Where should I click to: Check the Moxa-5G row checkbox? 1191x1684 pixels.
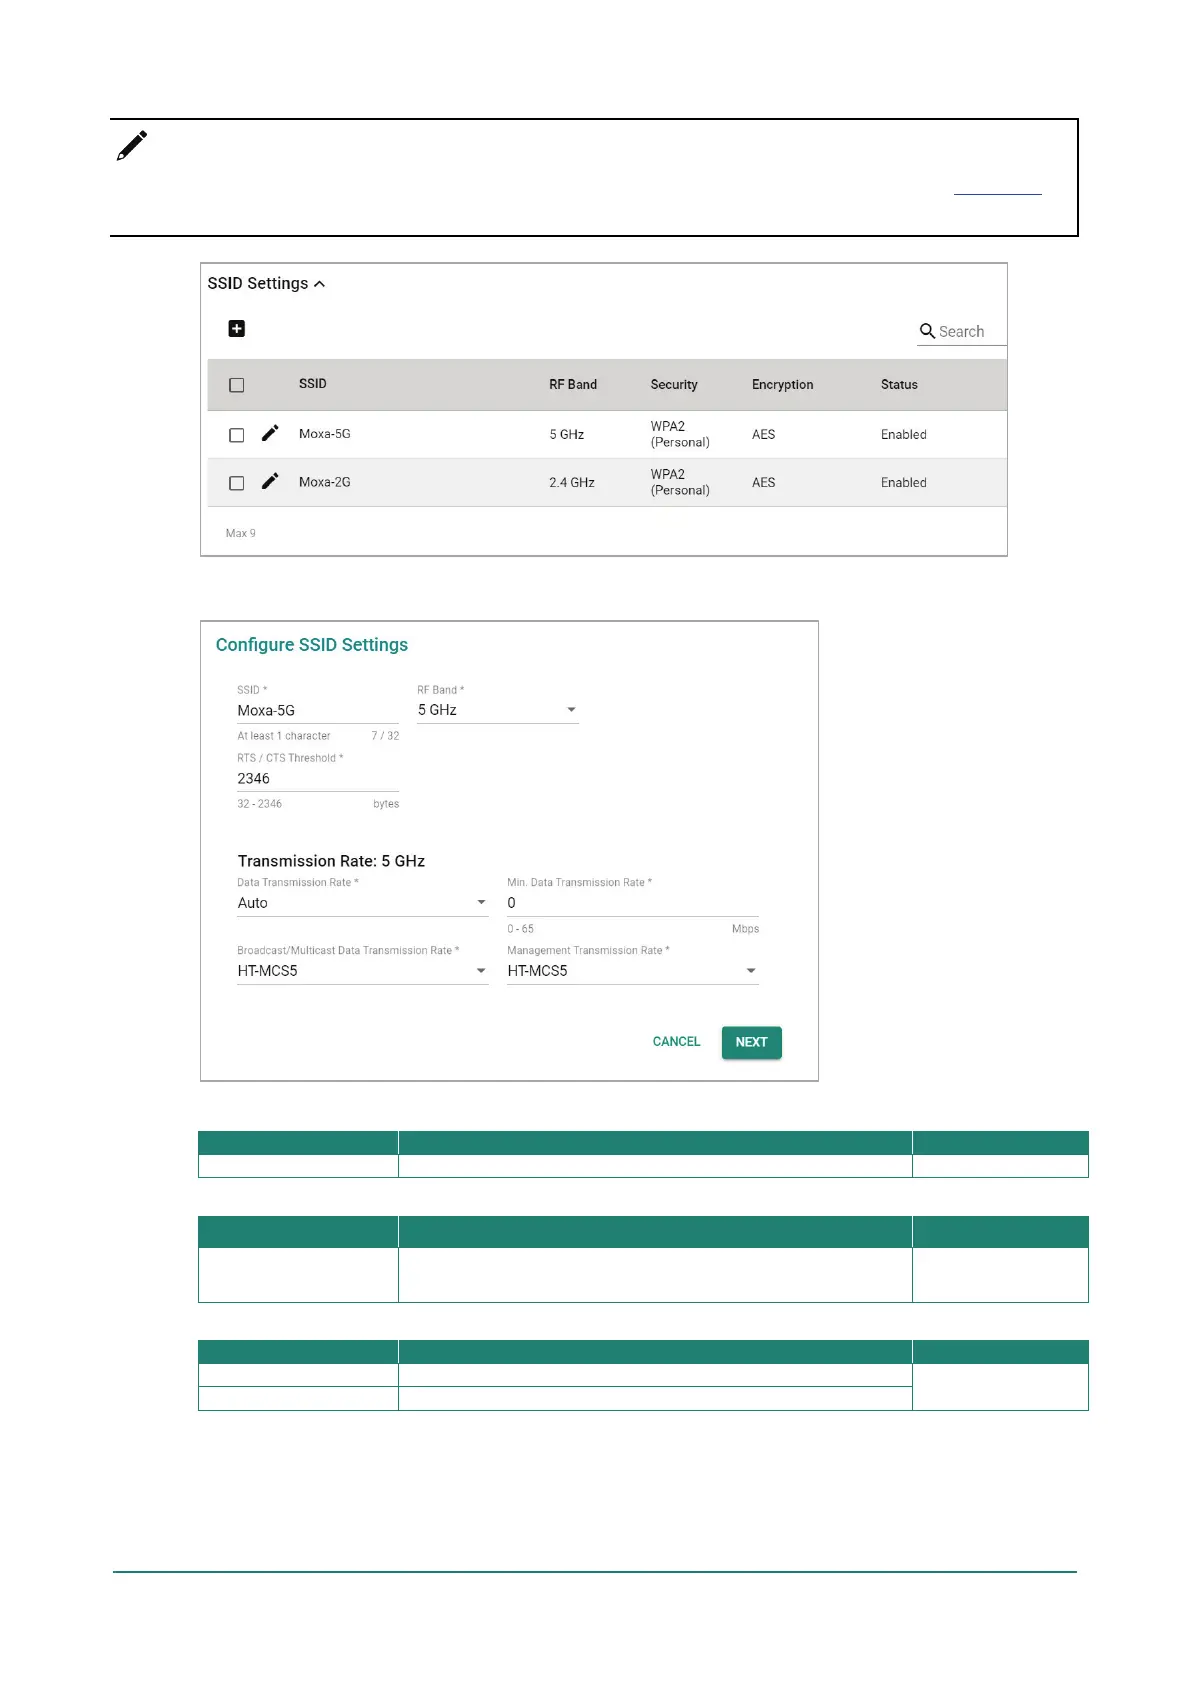[237, 435]
